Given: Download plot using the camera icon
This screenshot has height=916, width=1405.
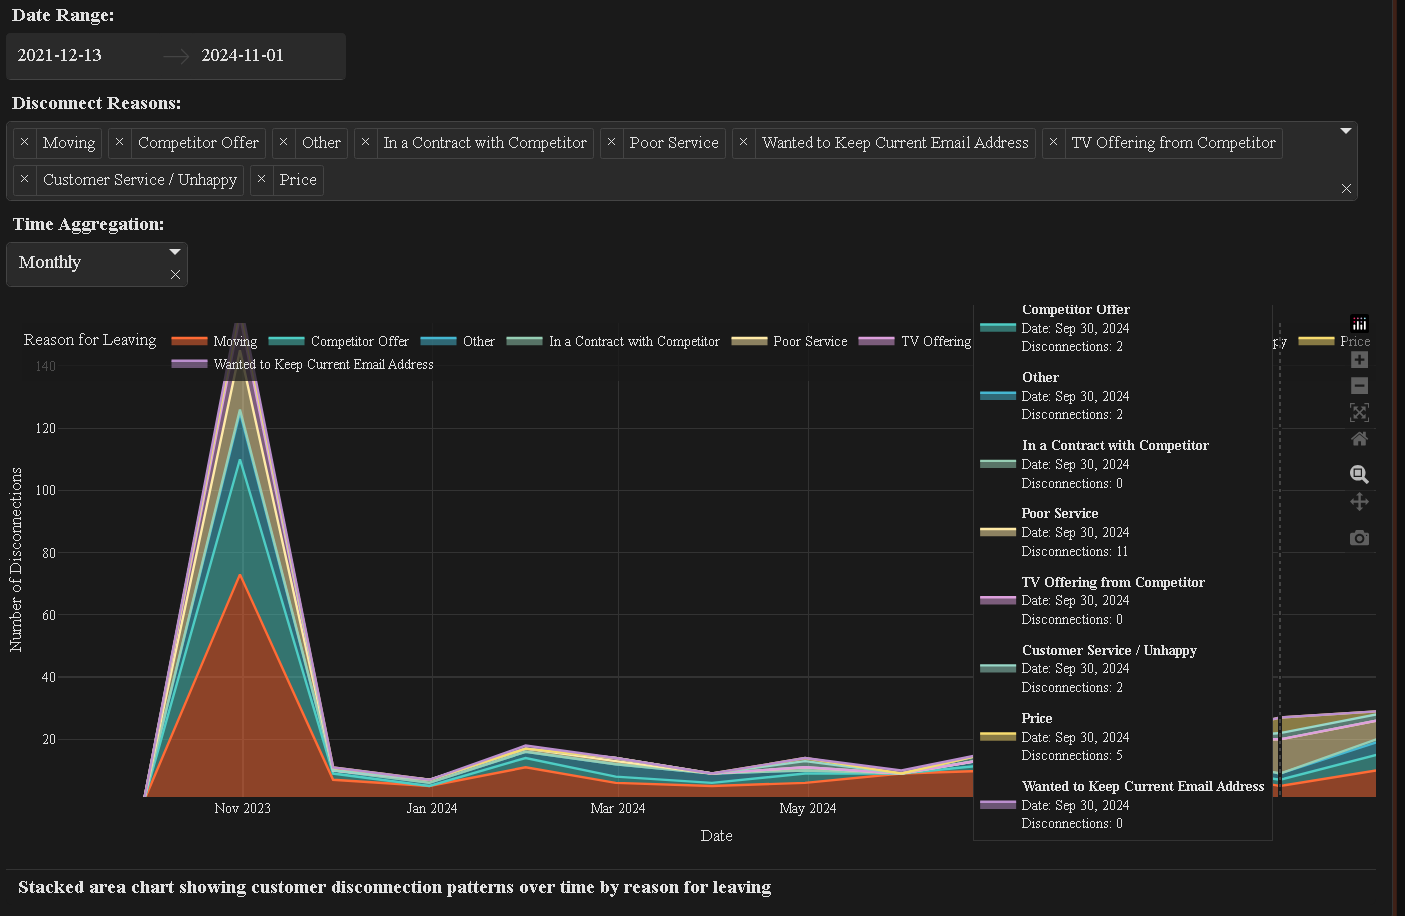Looking at the screenshot, I should [x=1359, y=538].
